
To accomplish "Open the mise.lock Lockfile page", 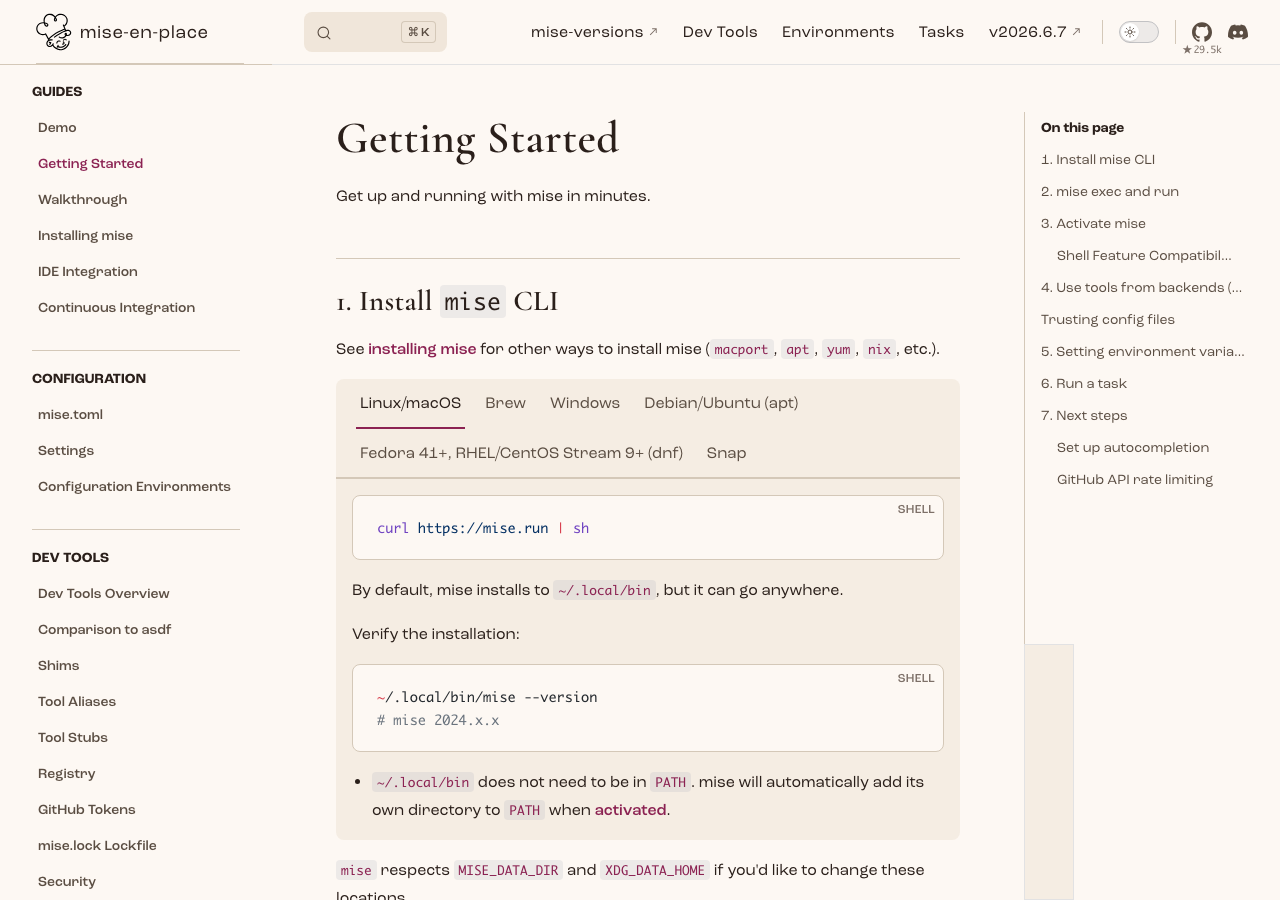I will pos(97,846).
